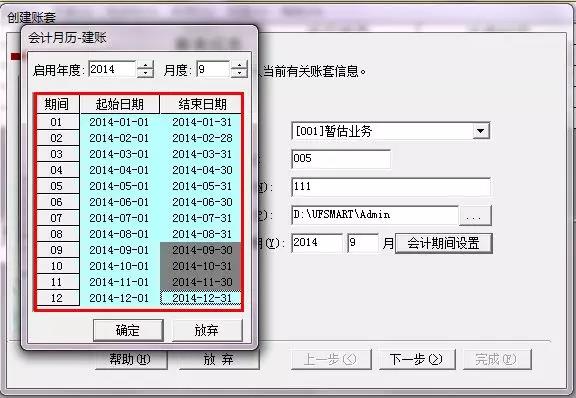Select end date cell 2014-12-31
The width and height of the screenshot is (576, 398).
click(x=201, y=298)
